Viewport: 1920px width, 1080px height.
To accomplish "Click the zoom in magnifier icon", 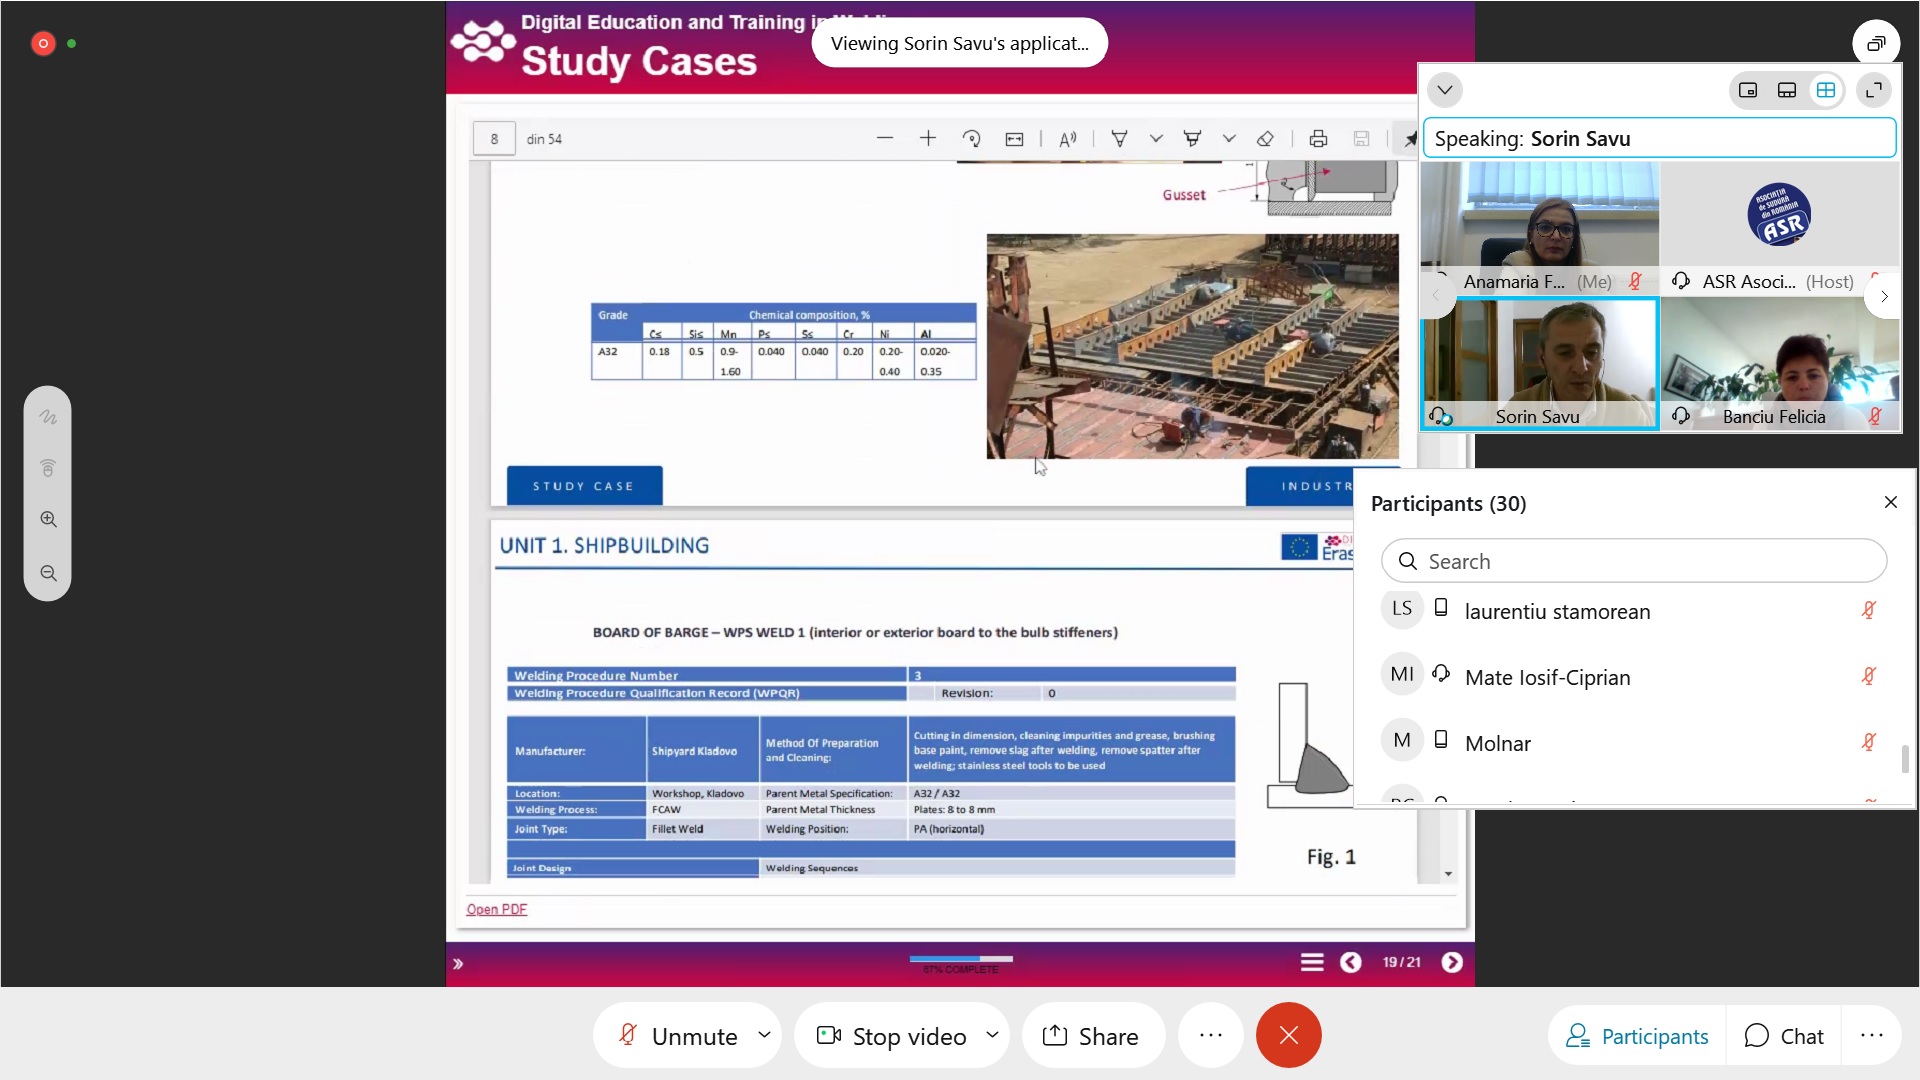I will (48, 520).
